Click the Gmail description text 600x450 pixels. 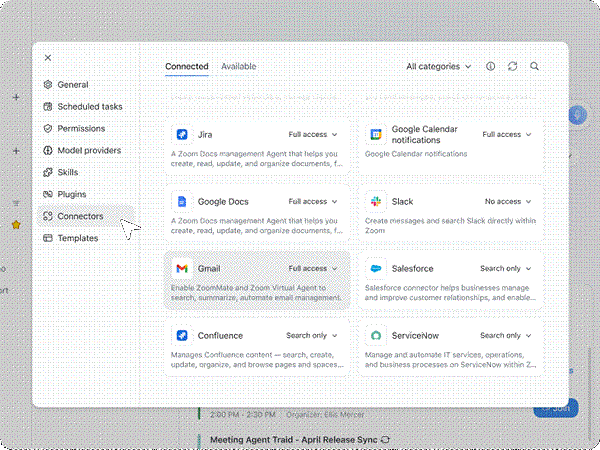(256, 293)
